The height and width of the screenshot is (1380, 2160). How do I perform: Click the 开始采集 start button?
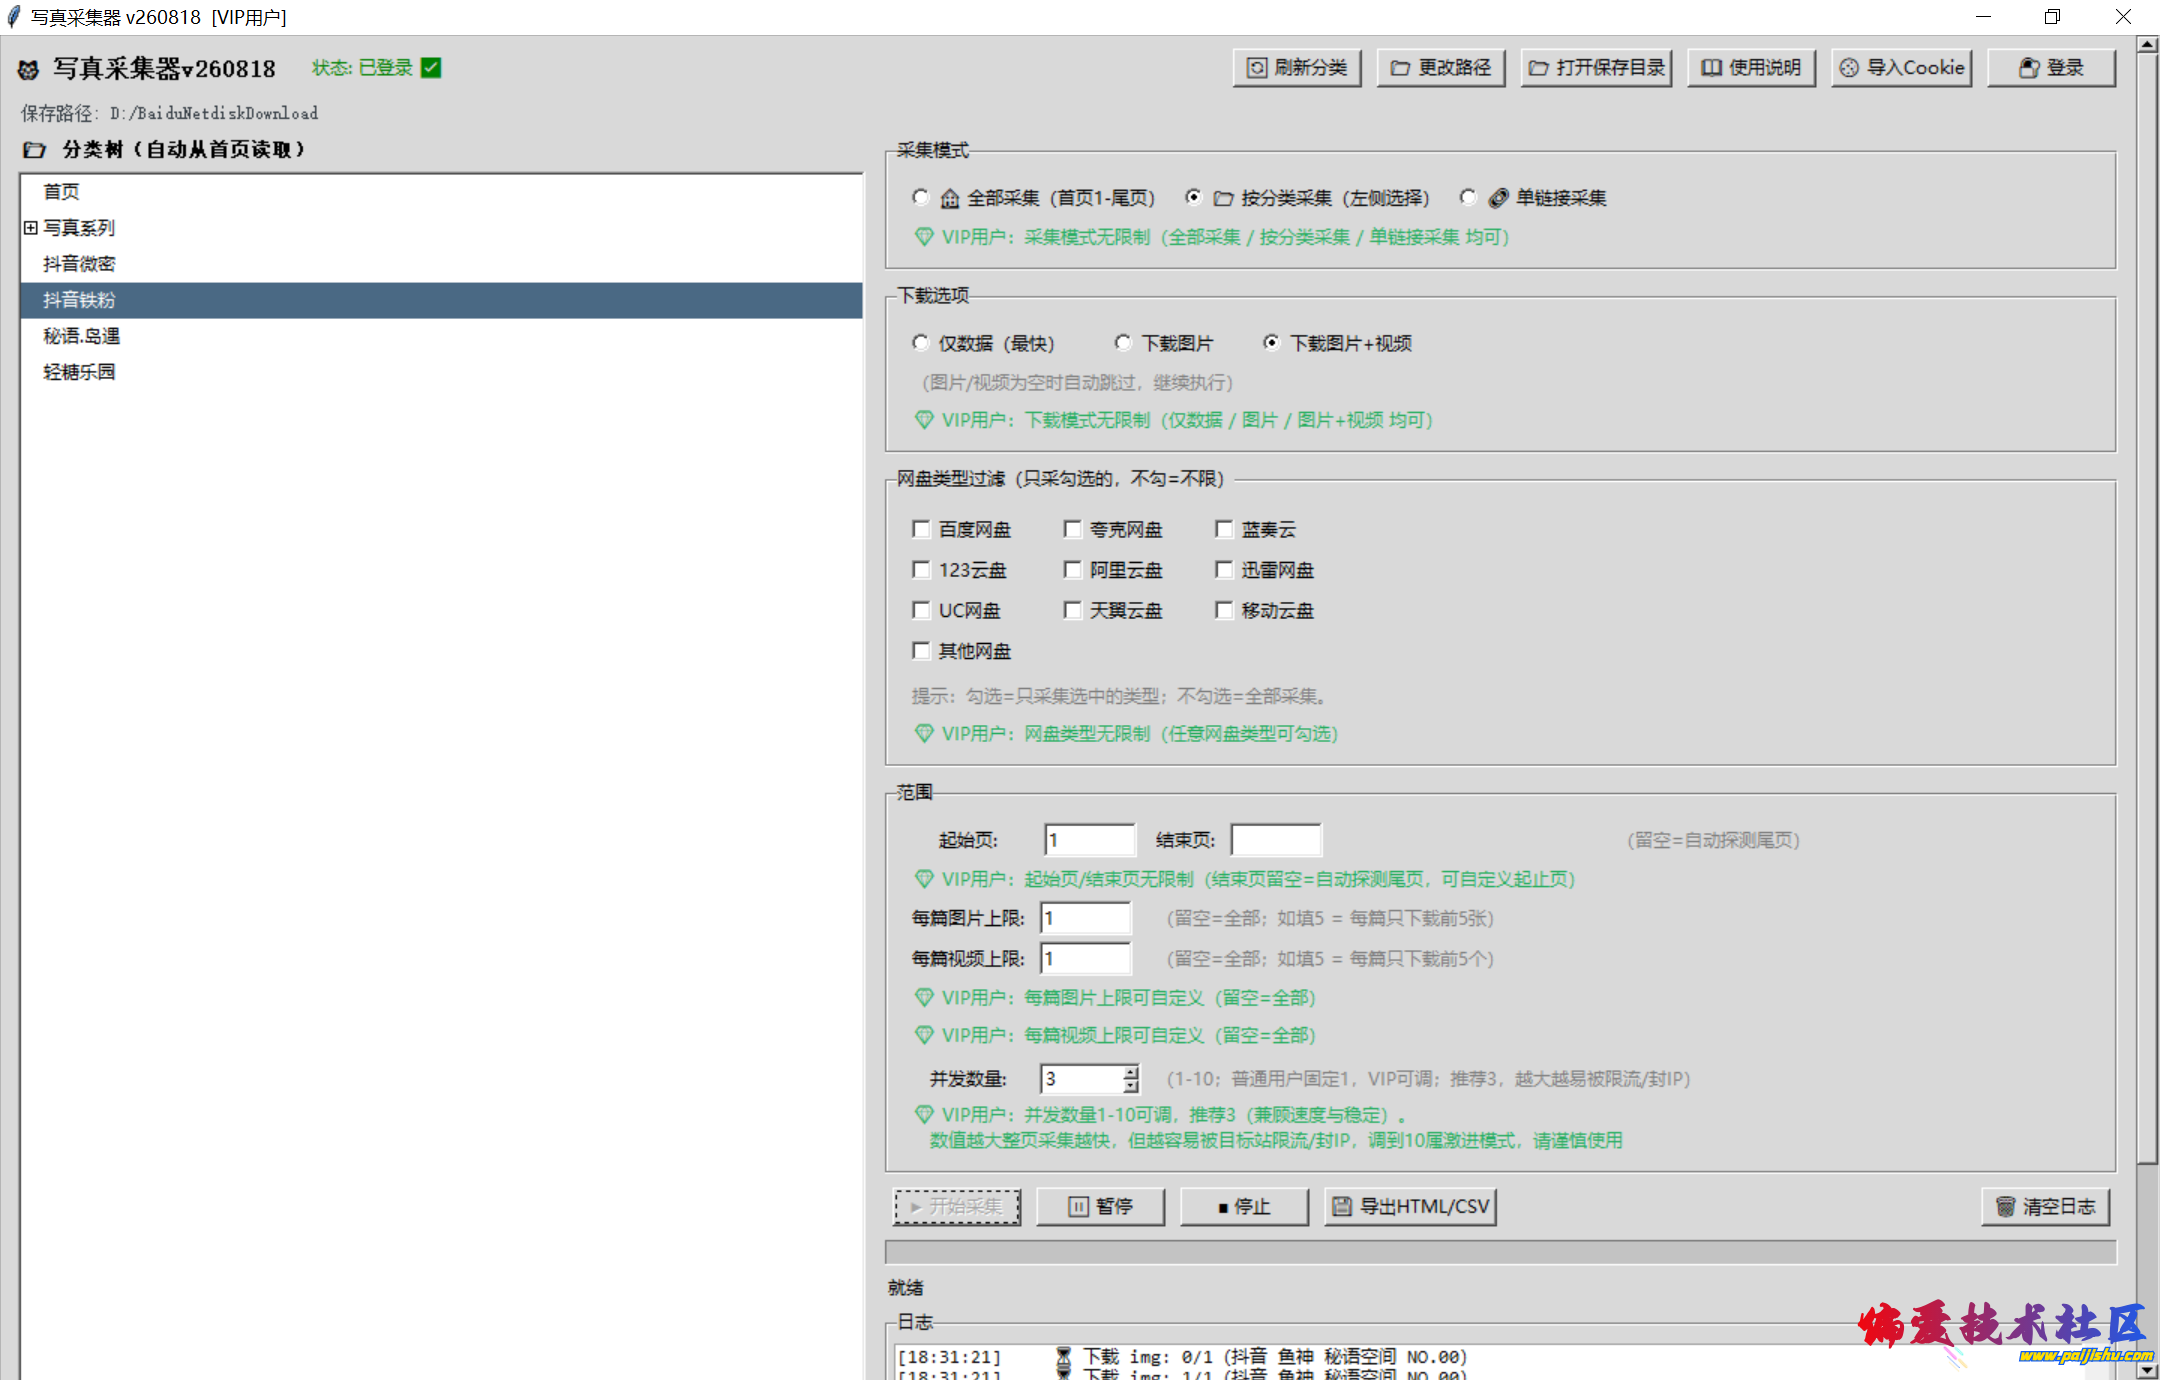tap(957, 1207)
